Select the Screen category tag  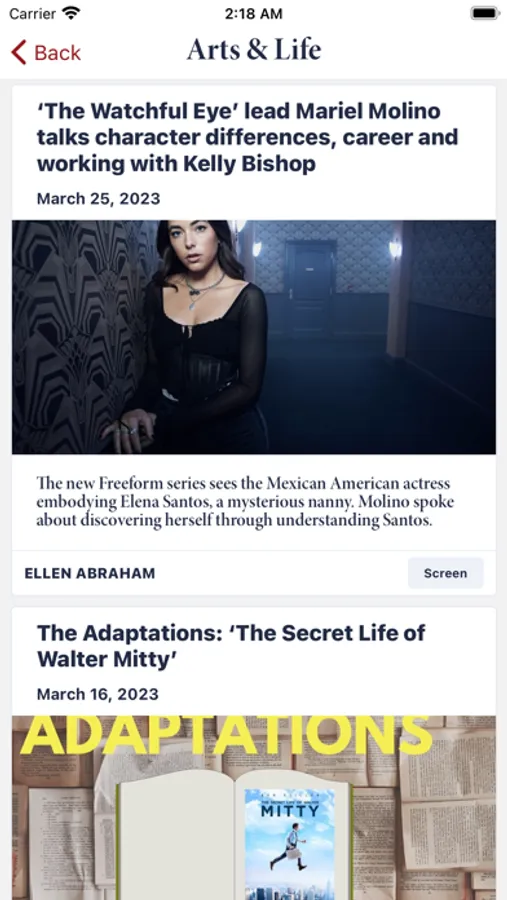(x=446, y=573)
